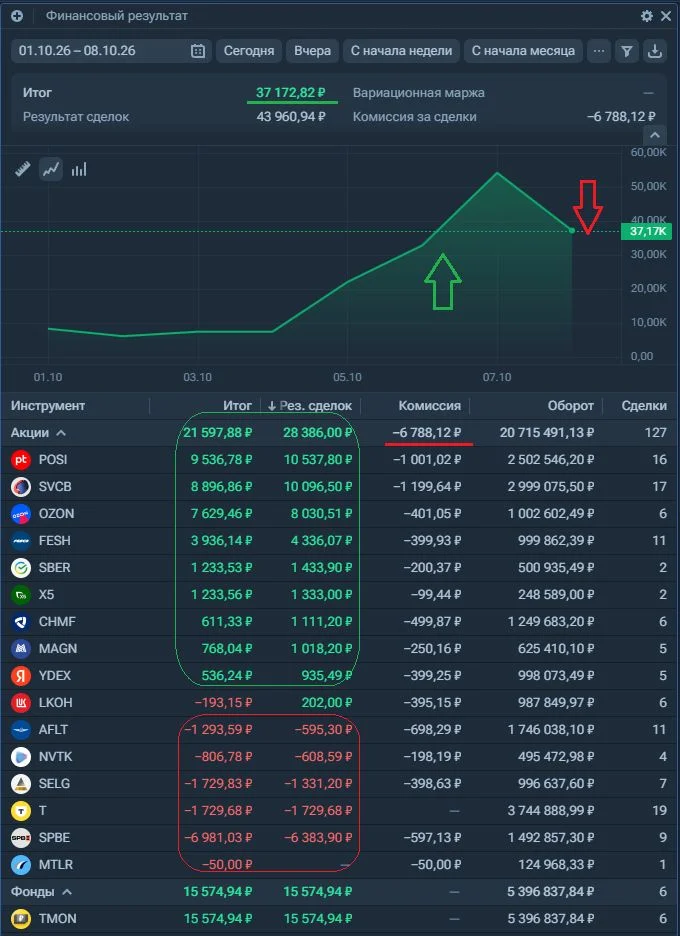This screenshot has width=680, height=936.
Task: Click YDEX instrument logo
Action: click(21, 676)
